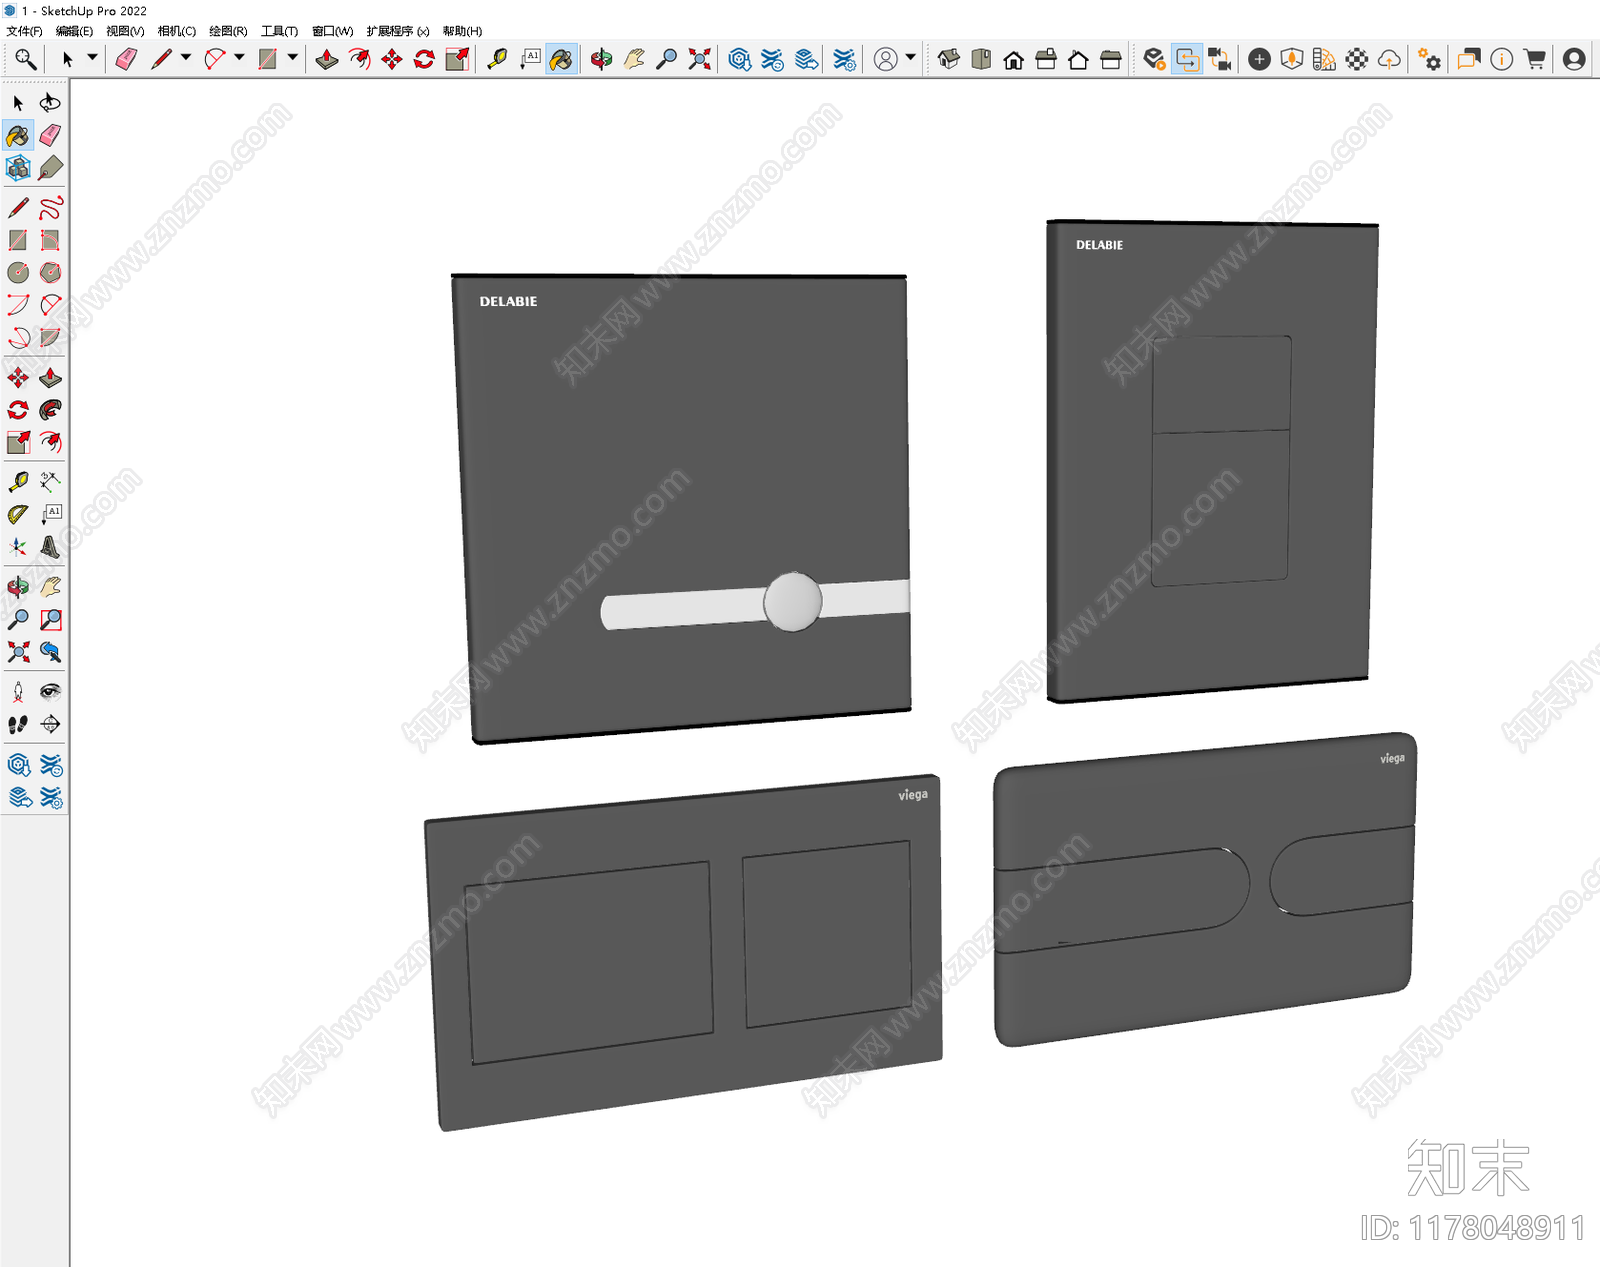Viewport: 1600px width, 1267px height.
Task: Select the Position Camera tool
Action: point(18,692)
